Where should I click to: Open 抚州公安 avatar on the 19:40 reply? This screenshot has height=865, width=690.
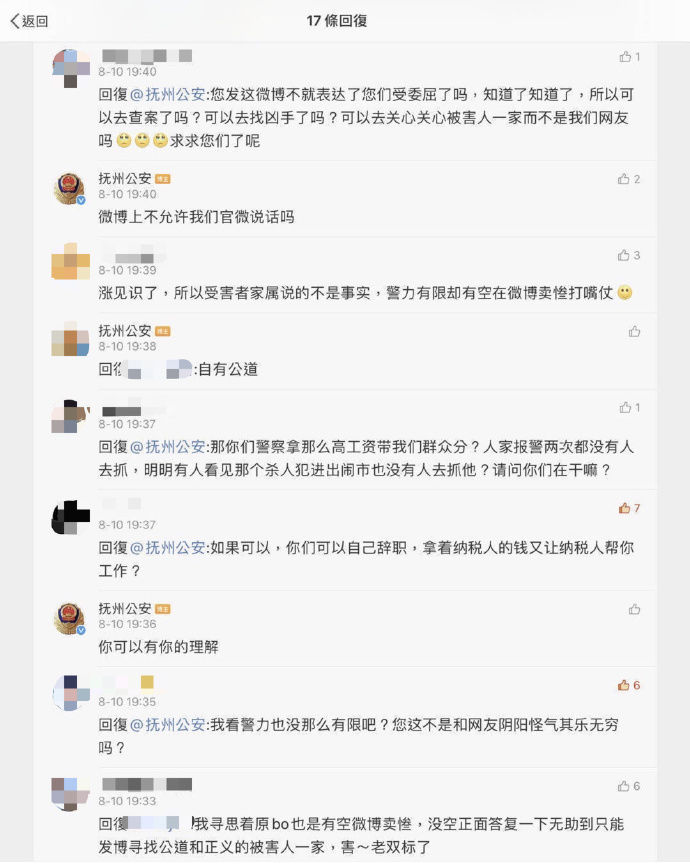coord(69,187)
